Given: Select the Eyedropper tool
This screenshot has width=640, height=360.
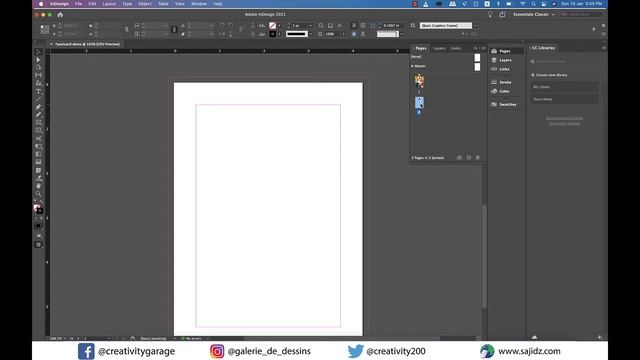Looking at the screenshot, I should tap(38, 178).
